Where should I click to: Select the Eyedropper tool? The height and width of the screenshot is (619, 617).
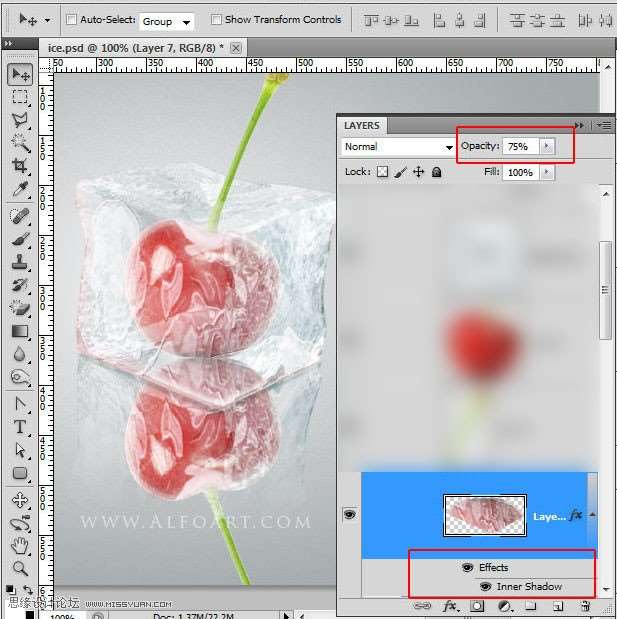[20, 189]
